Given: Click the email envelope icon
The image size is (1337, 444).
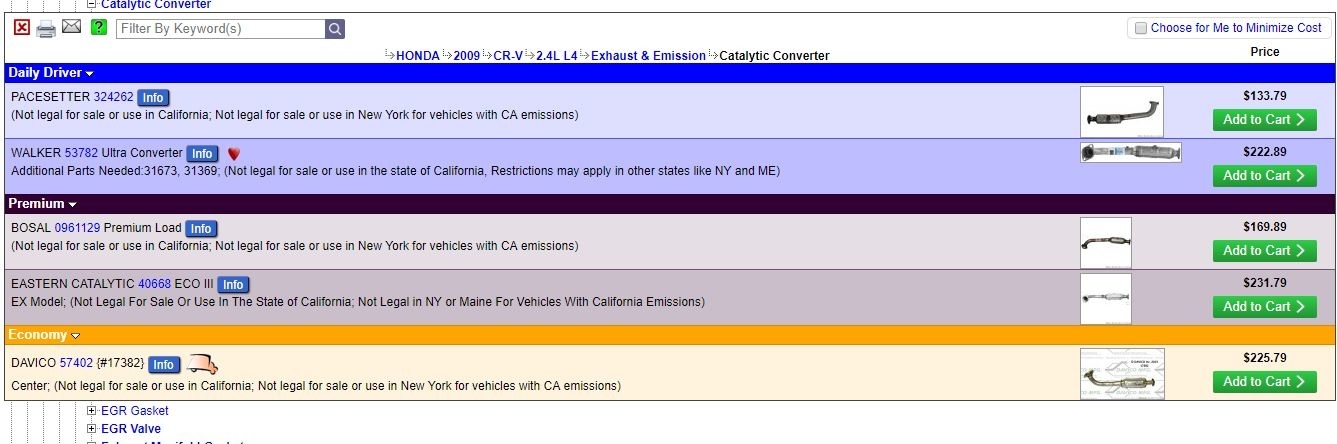Looking at the screenshot, I should coord(71,27).
